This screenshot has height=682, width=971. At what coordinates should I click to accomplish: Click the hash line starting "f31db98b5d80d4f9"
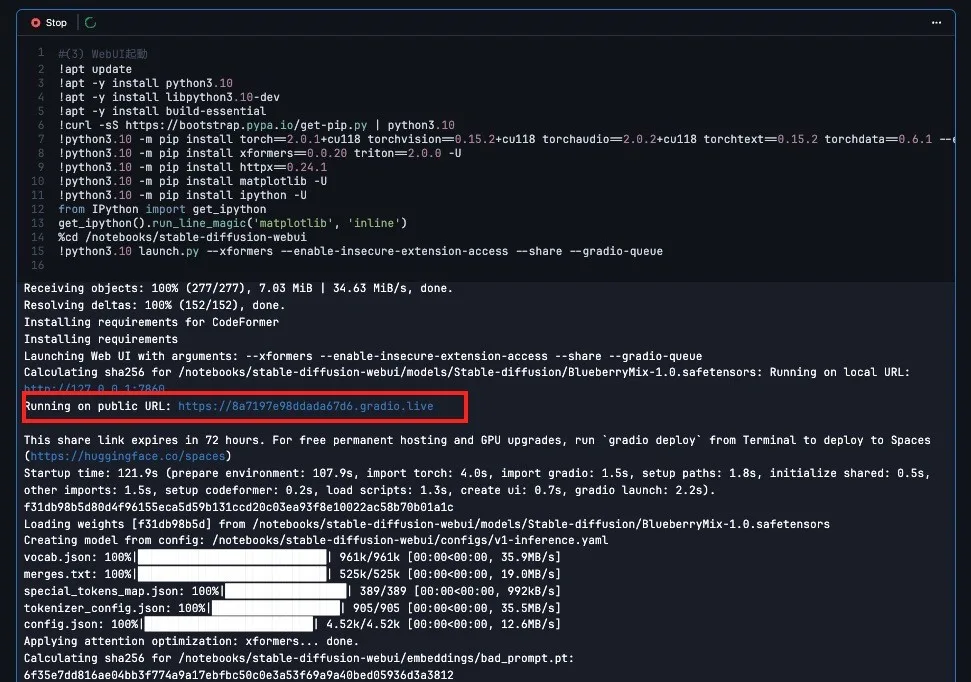[x=238, y=507]
